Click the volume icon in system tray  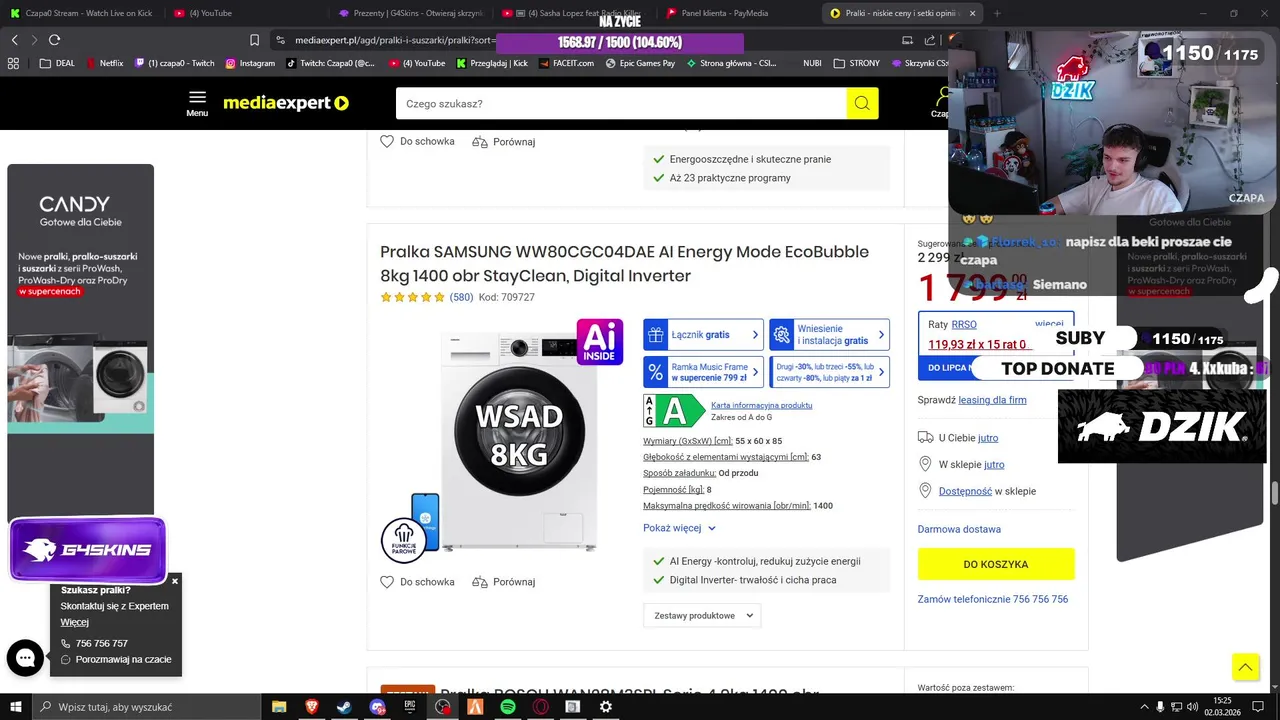(1193, 707)
